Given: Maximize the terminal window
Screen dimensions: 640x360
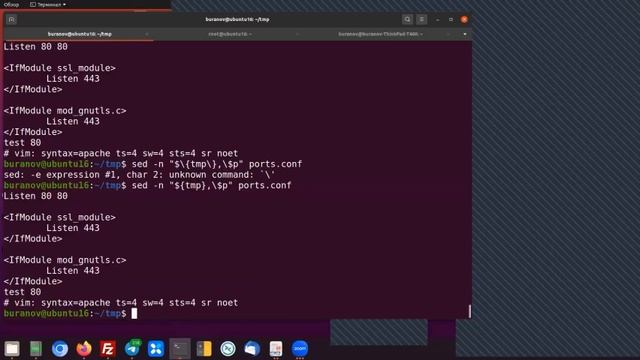Looking at the screenshot, I should [451, 19].
